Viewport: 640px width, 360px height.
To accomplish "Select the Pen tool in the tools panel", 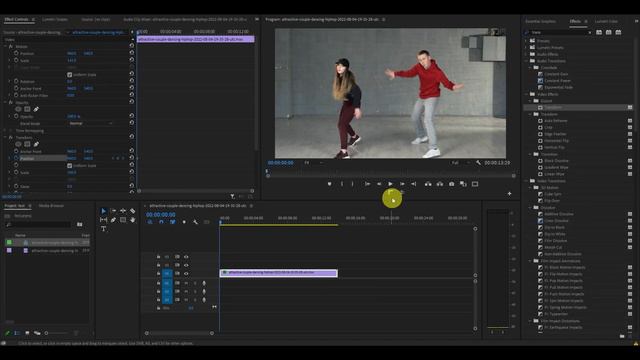I will [113, 220].
